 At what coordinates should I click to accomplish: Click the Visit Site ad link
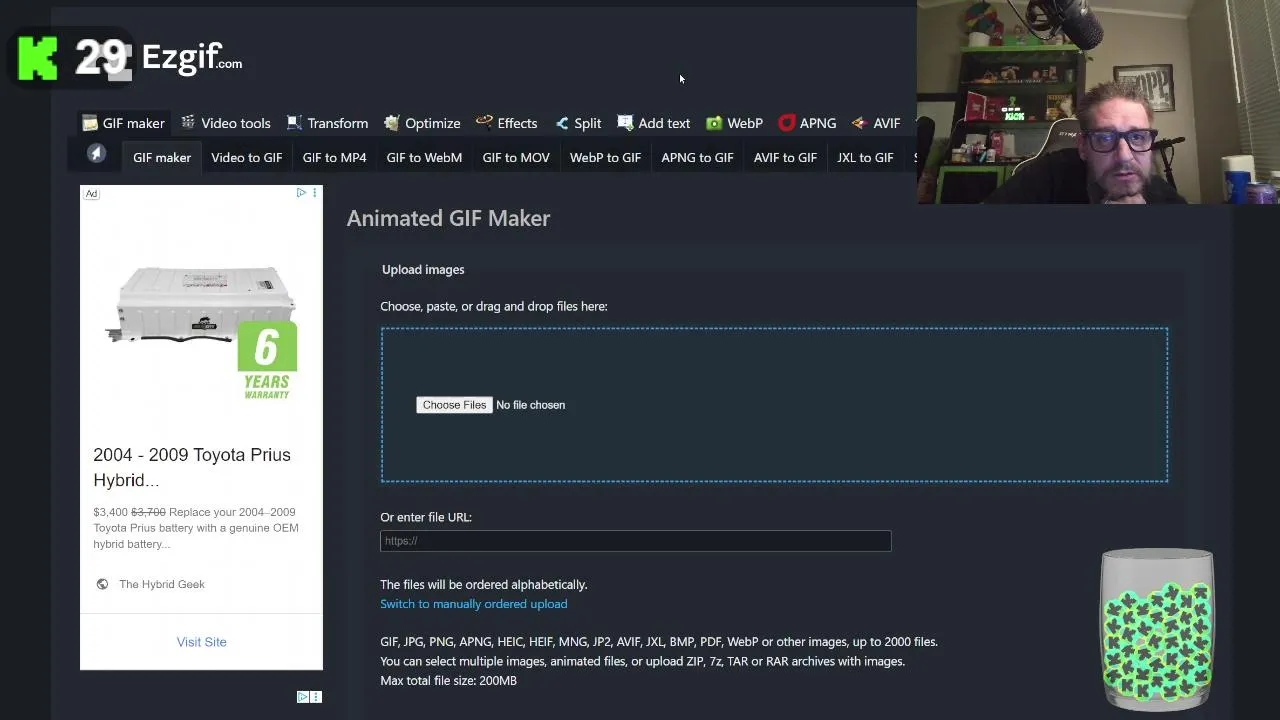tap(201, 642)
